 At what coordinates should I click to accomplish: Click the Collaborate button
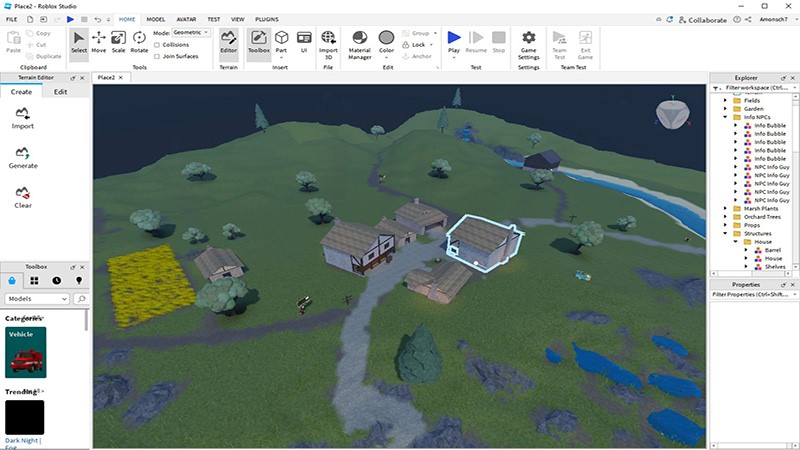(x=703, y=20)
